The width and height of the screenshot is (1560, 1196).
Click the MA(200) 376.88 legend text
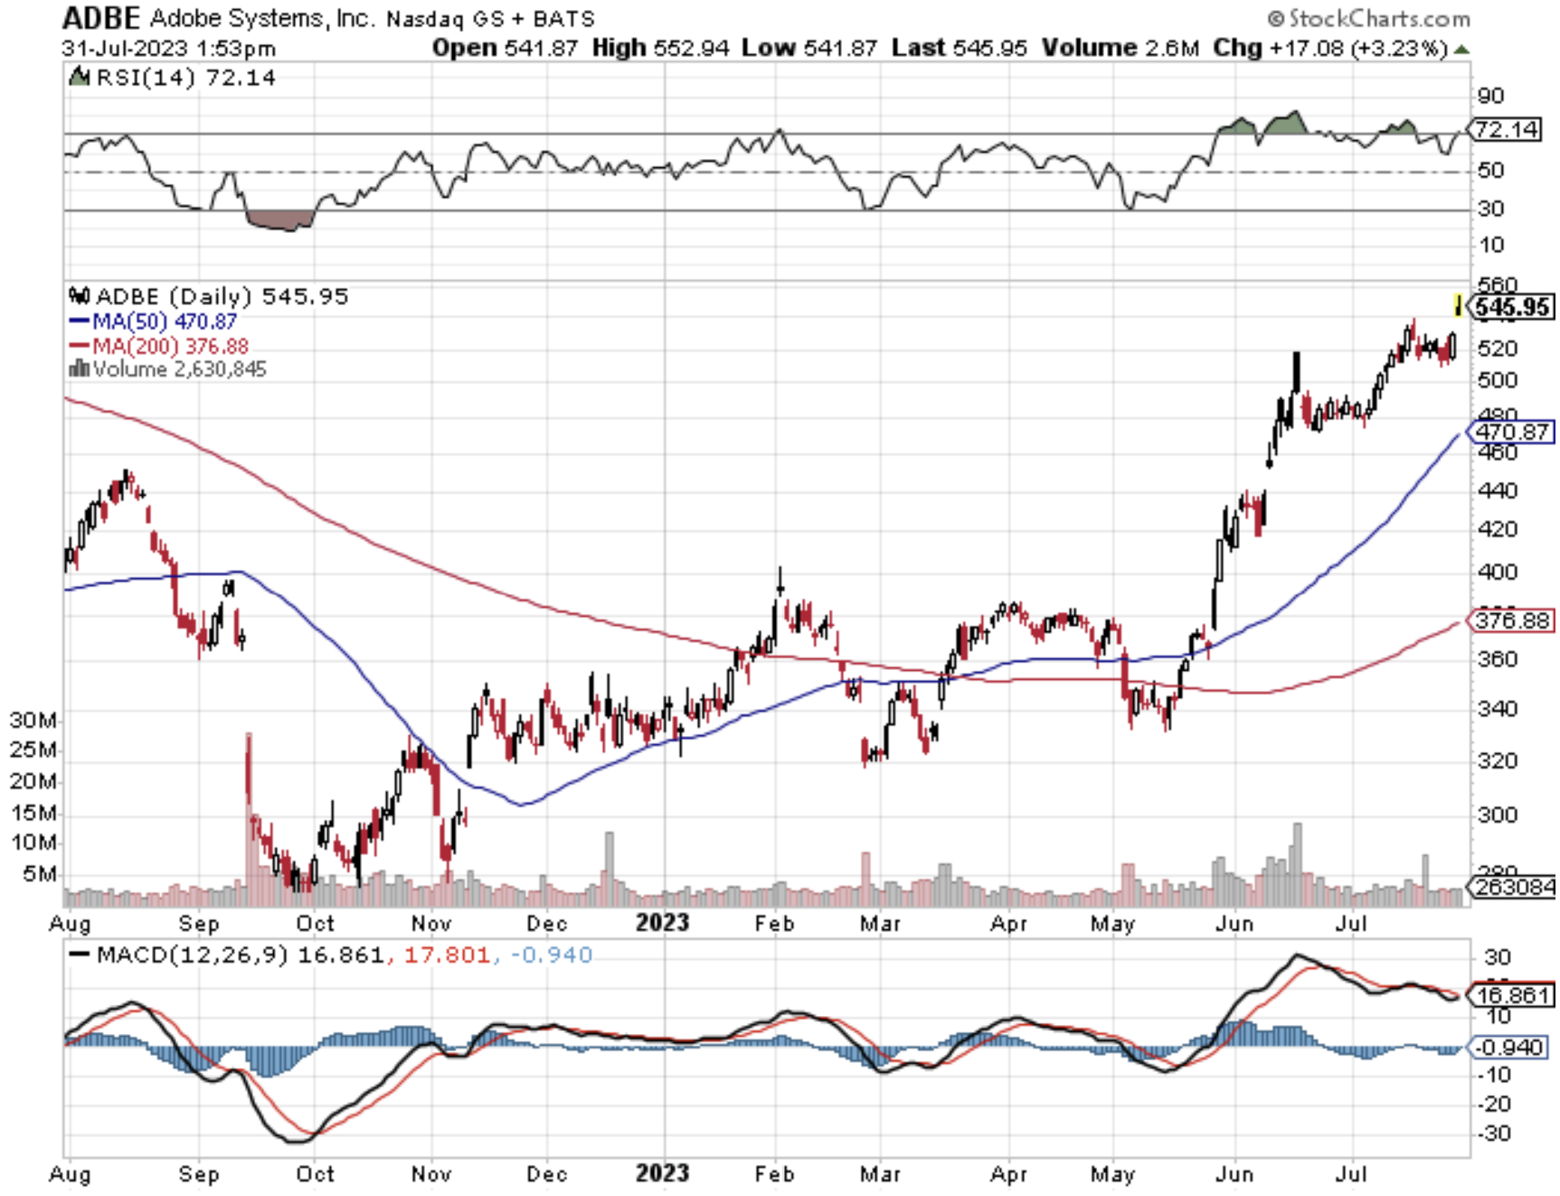(x=171, y=346)
